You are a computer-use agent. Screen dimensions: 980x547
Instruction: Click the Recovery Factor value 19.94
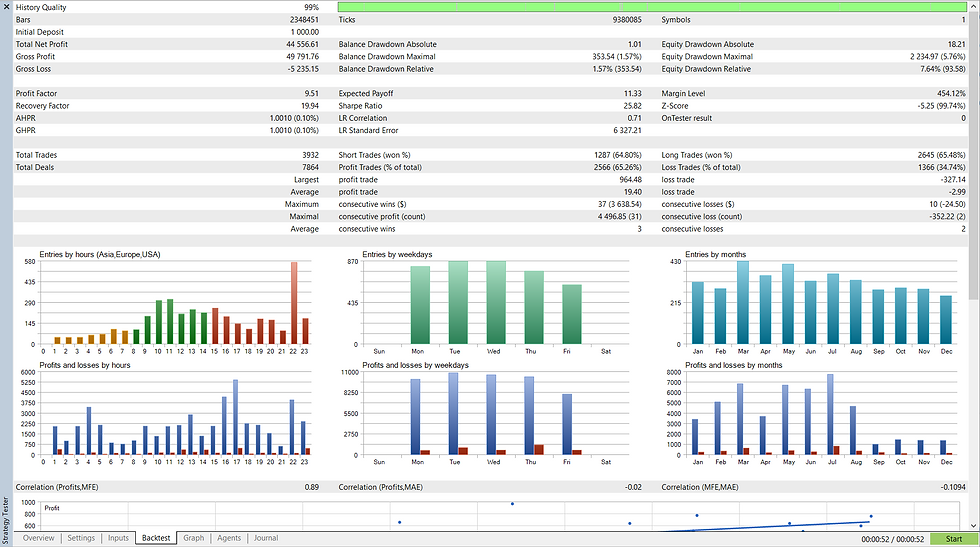[310, 106]
